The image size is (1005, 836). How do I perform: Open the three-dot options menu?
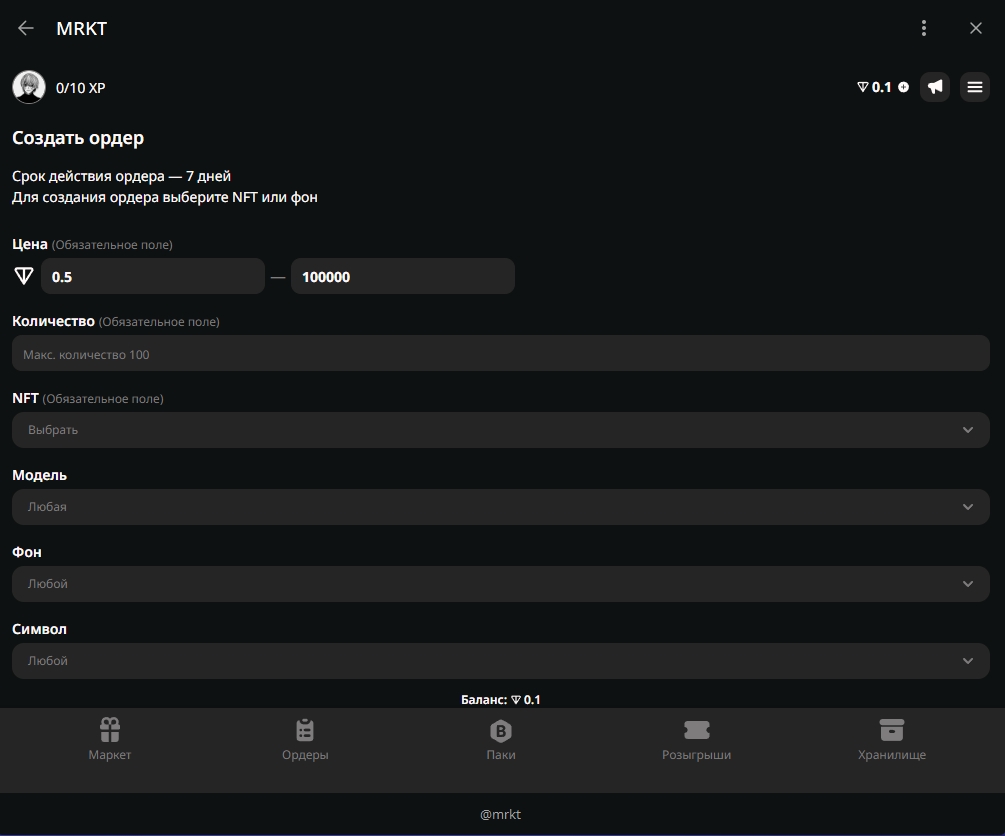coord(924,28)
